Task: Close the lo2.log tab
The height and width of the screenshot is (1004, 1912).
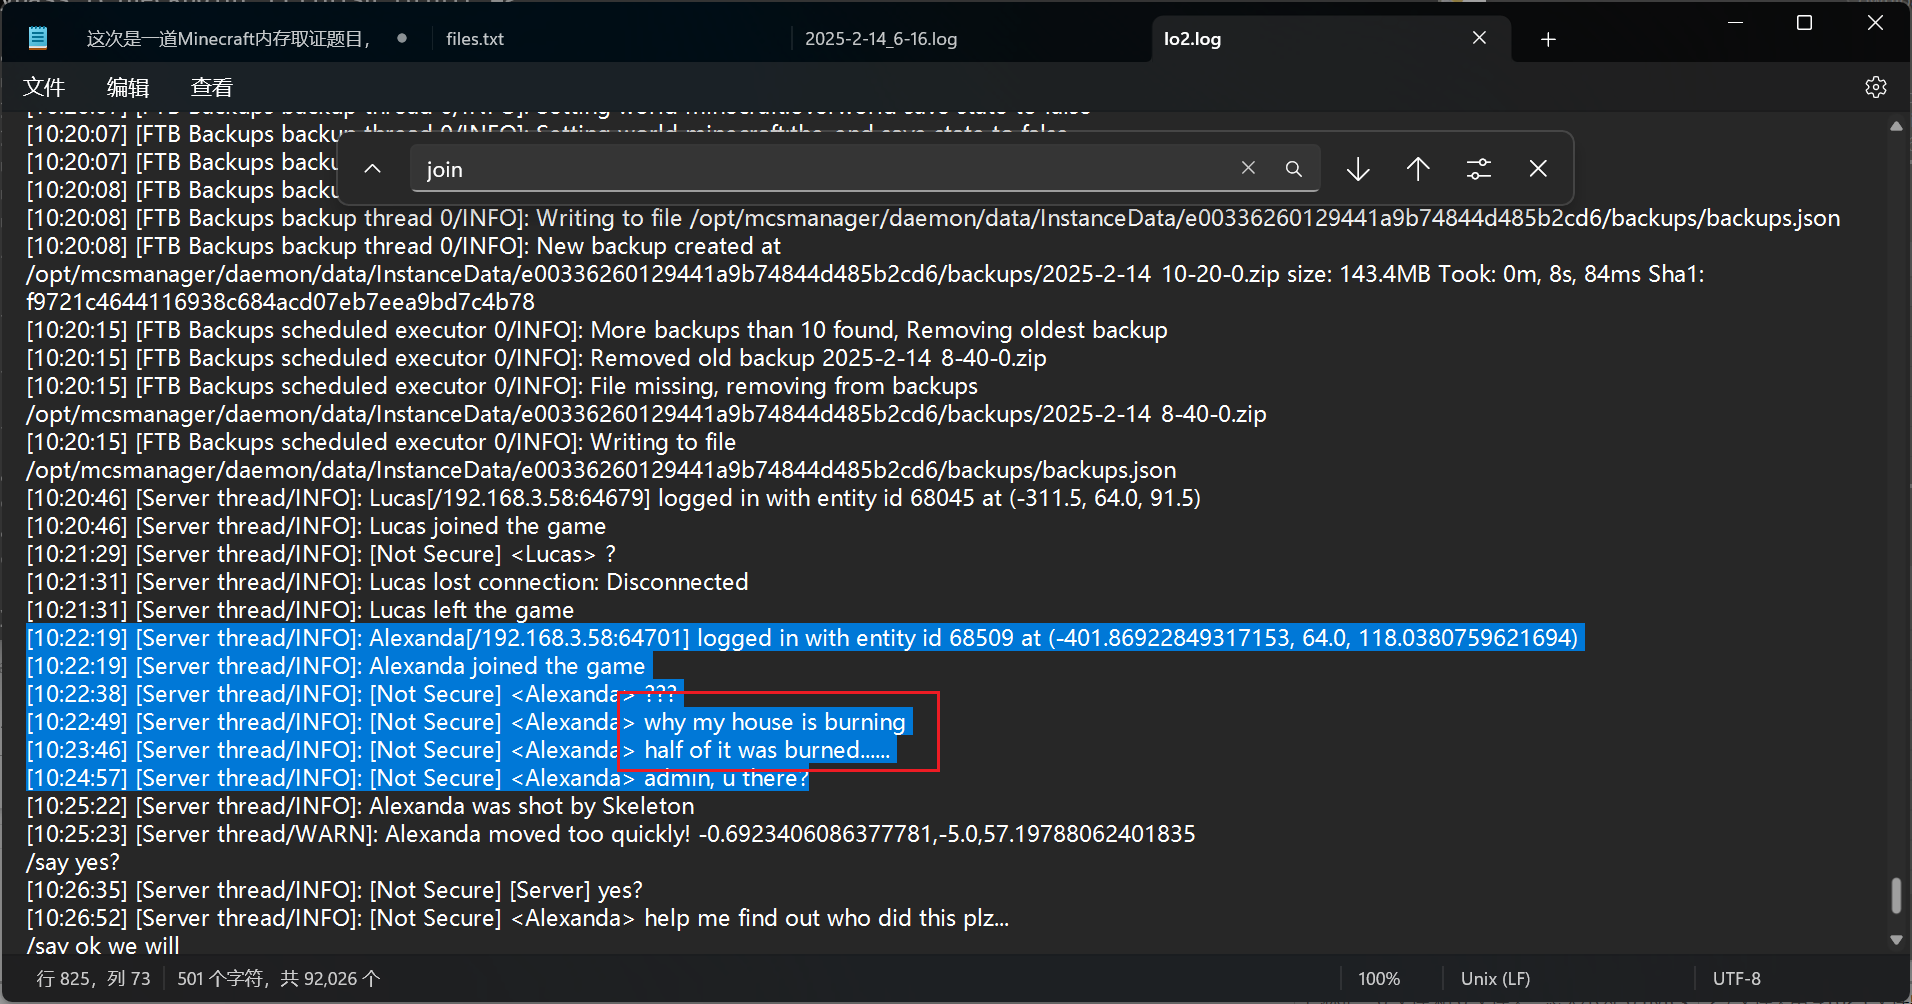Action: [x=1480, y=38]
